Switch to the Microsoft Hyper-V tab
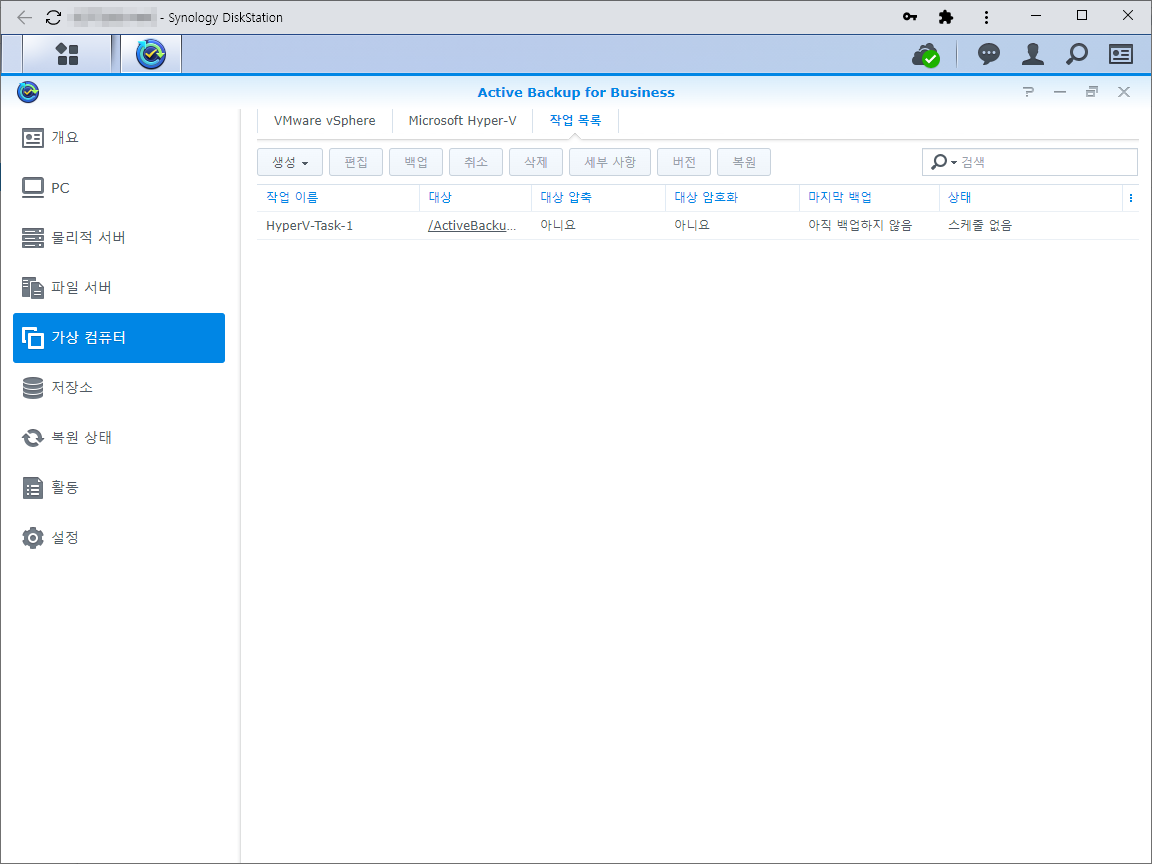This screenshot has width=1152, height=864. pyautogui.click(x=462, y=120)
